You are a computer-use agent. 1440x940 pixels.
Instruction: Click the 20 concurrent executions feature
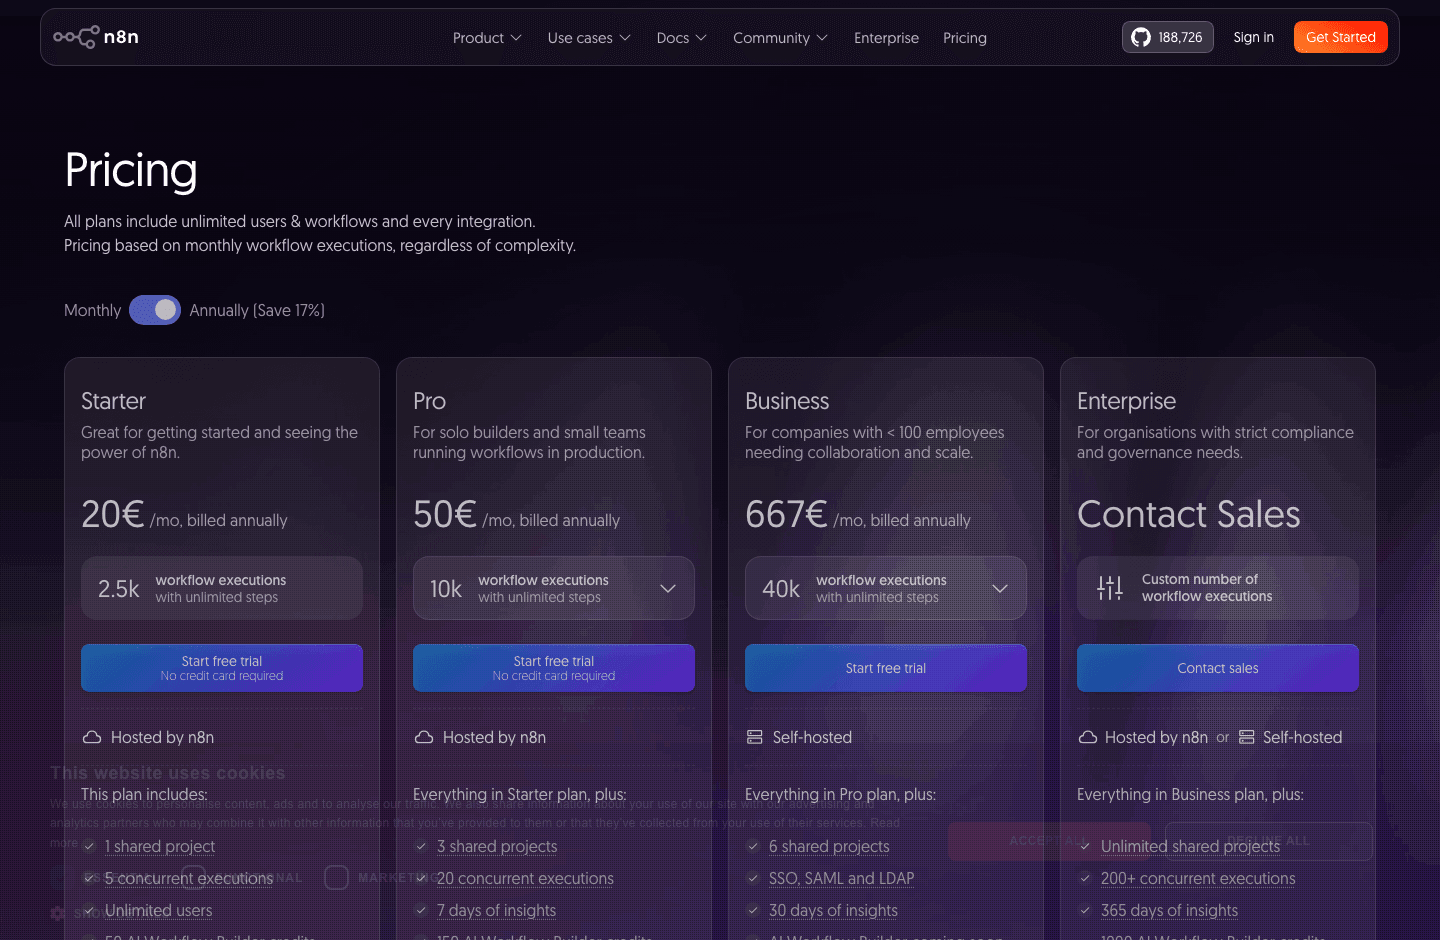pos(525,878)
